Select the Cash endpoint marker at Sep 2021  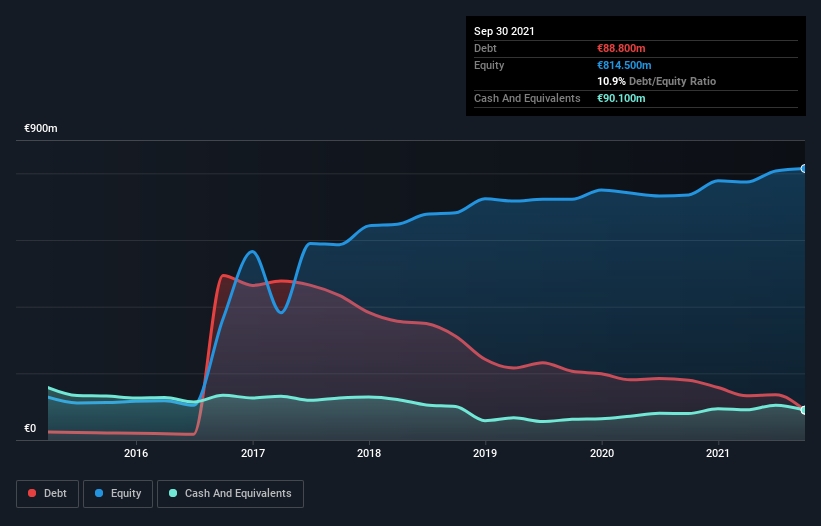pos(804,410)
